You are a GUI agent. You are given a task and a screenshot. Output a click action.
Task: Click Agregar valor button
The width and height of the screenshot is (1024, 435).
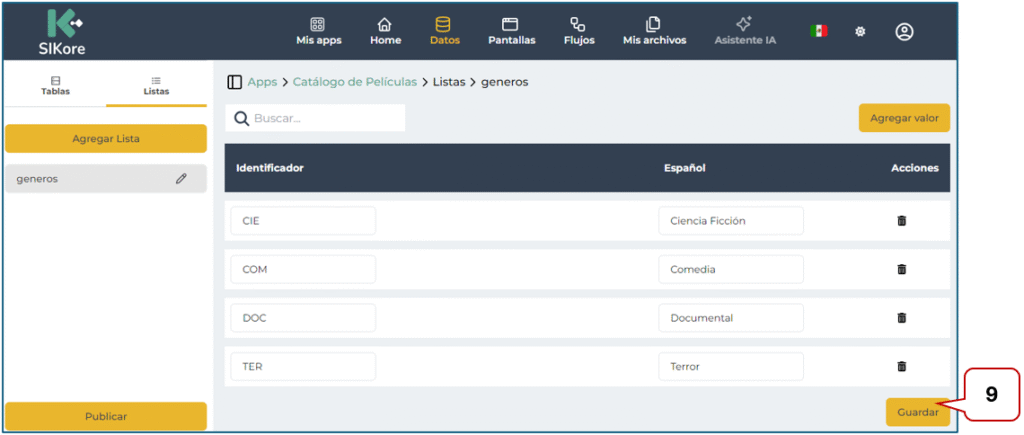pyautogui.click(x=904, y=118)
